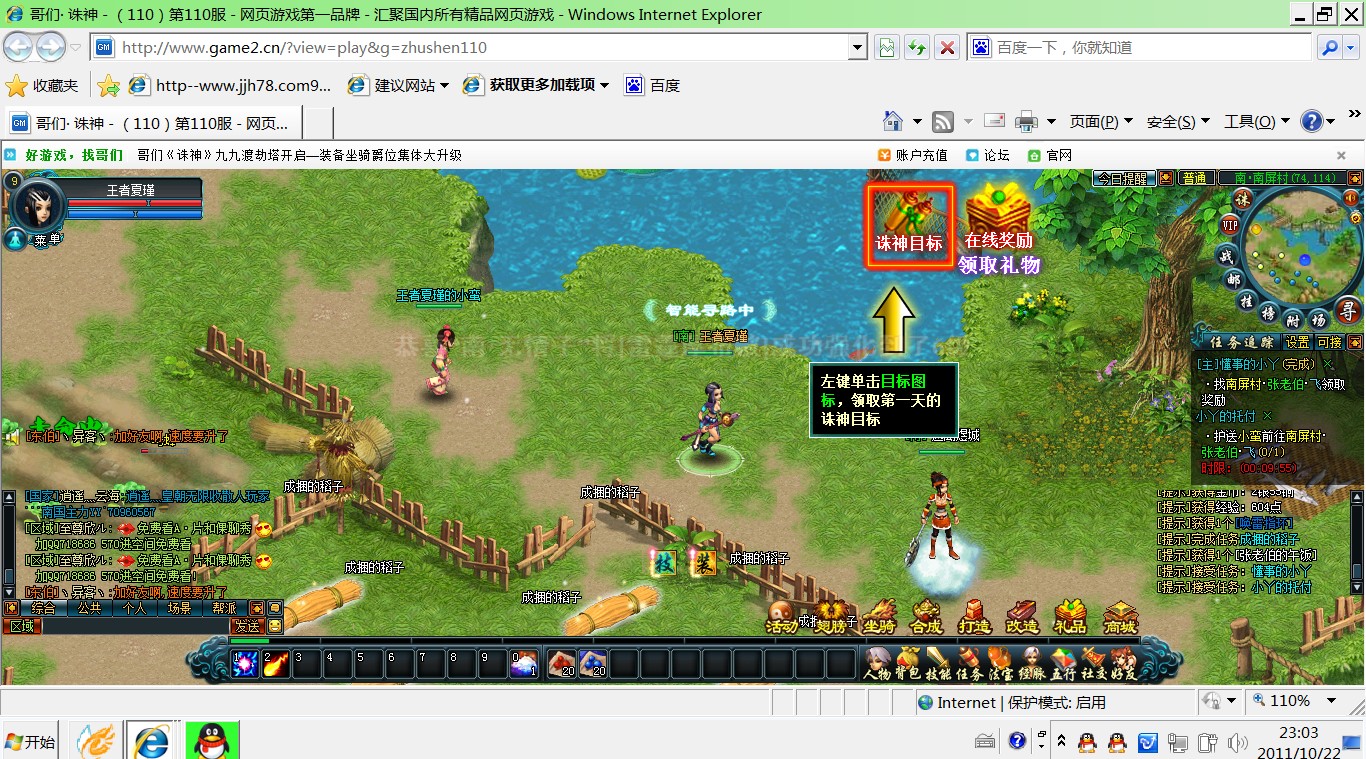Image resolution: width=1366 pixels, height=759 pixels.
Task: Click the 挂 auto-play button by minimap
Action: coord(1247,301)
